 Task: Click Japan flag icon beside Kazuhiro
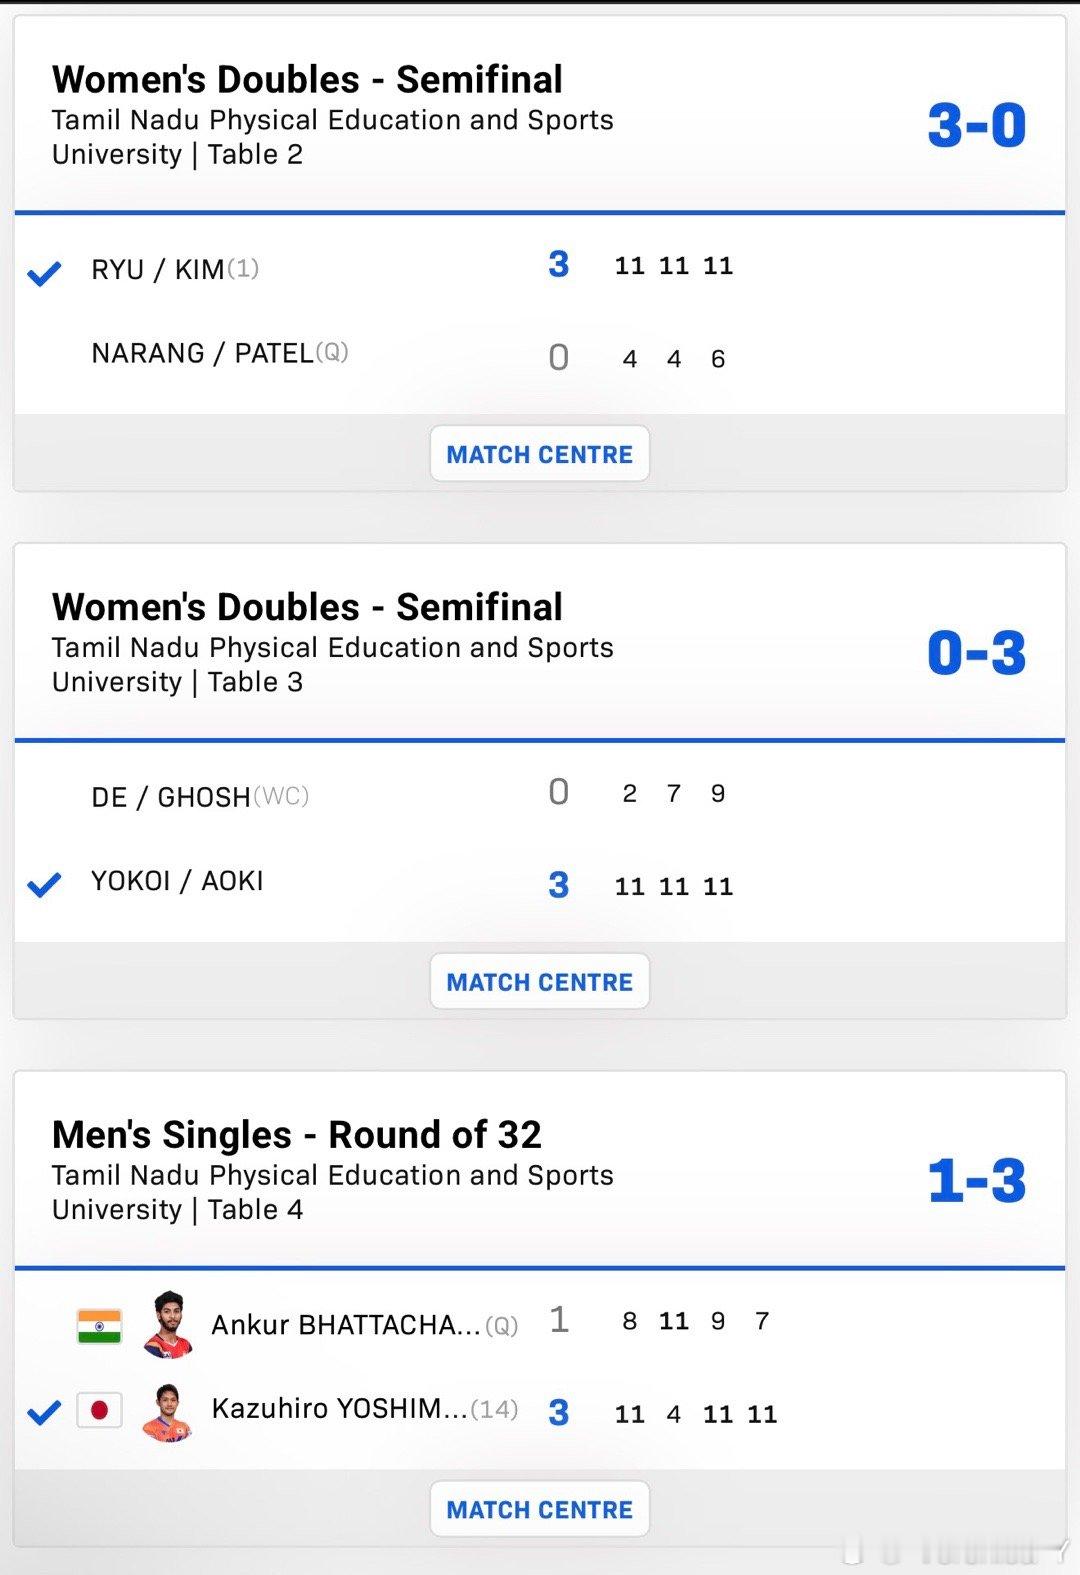(x=99, y=1410)
